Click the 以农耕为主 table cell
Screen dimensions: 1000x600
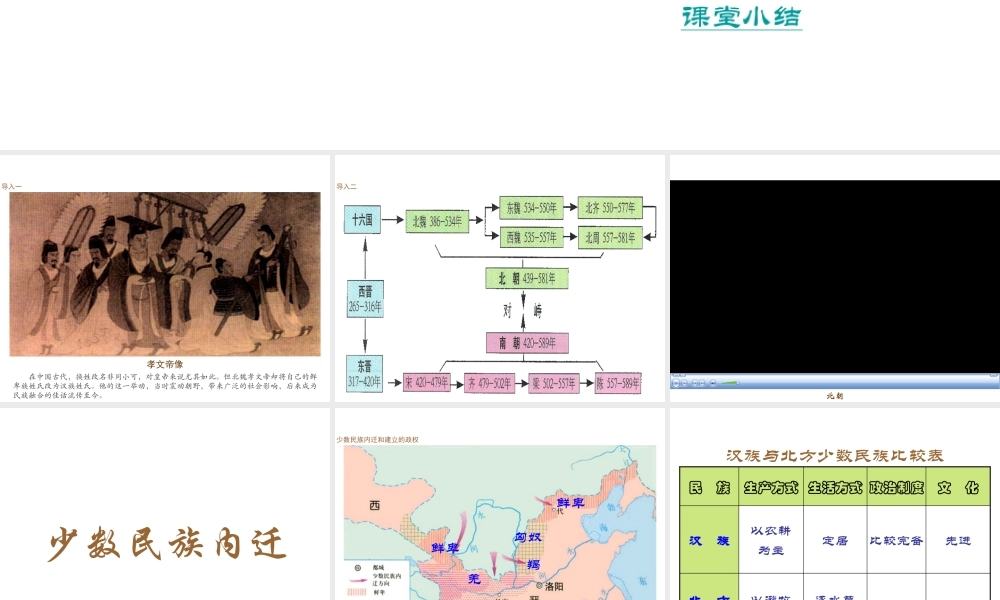770,540
